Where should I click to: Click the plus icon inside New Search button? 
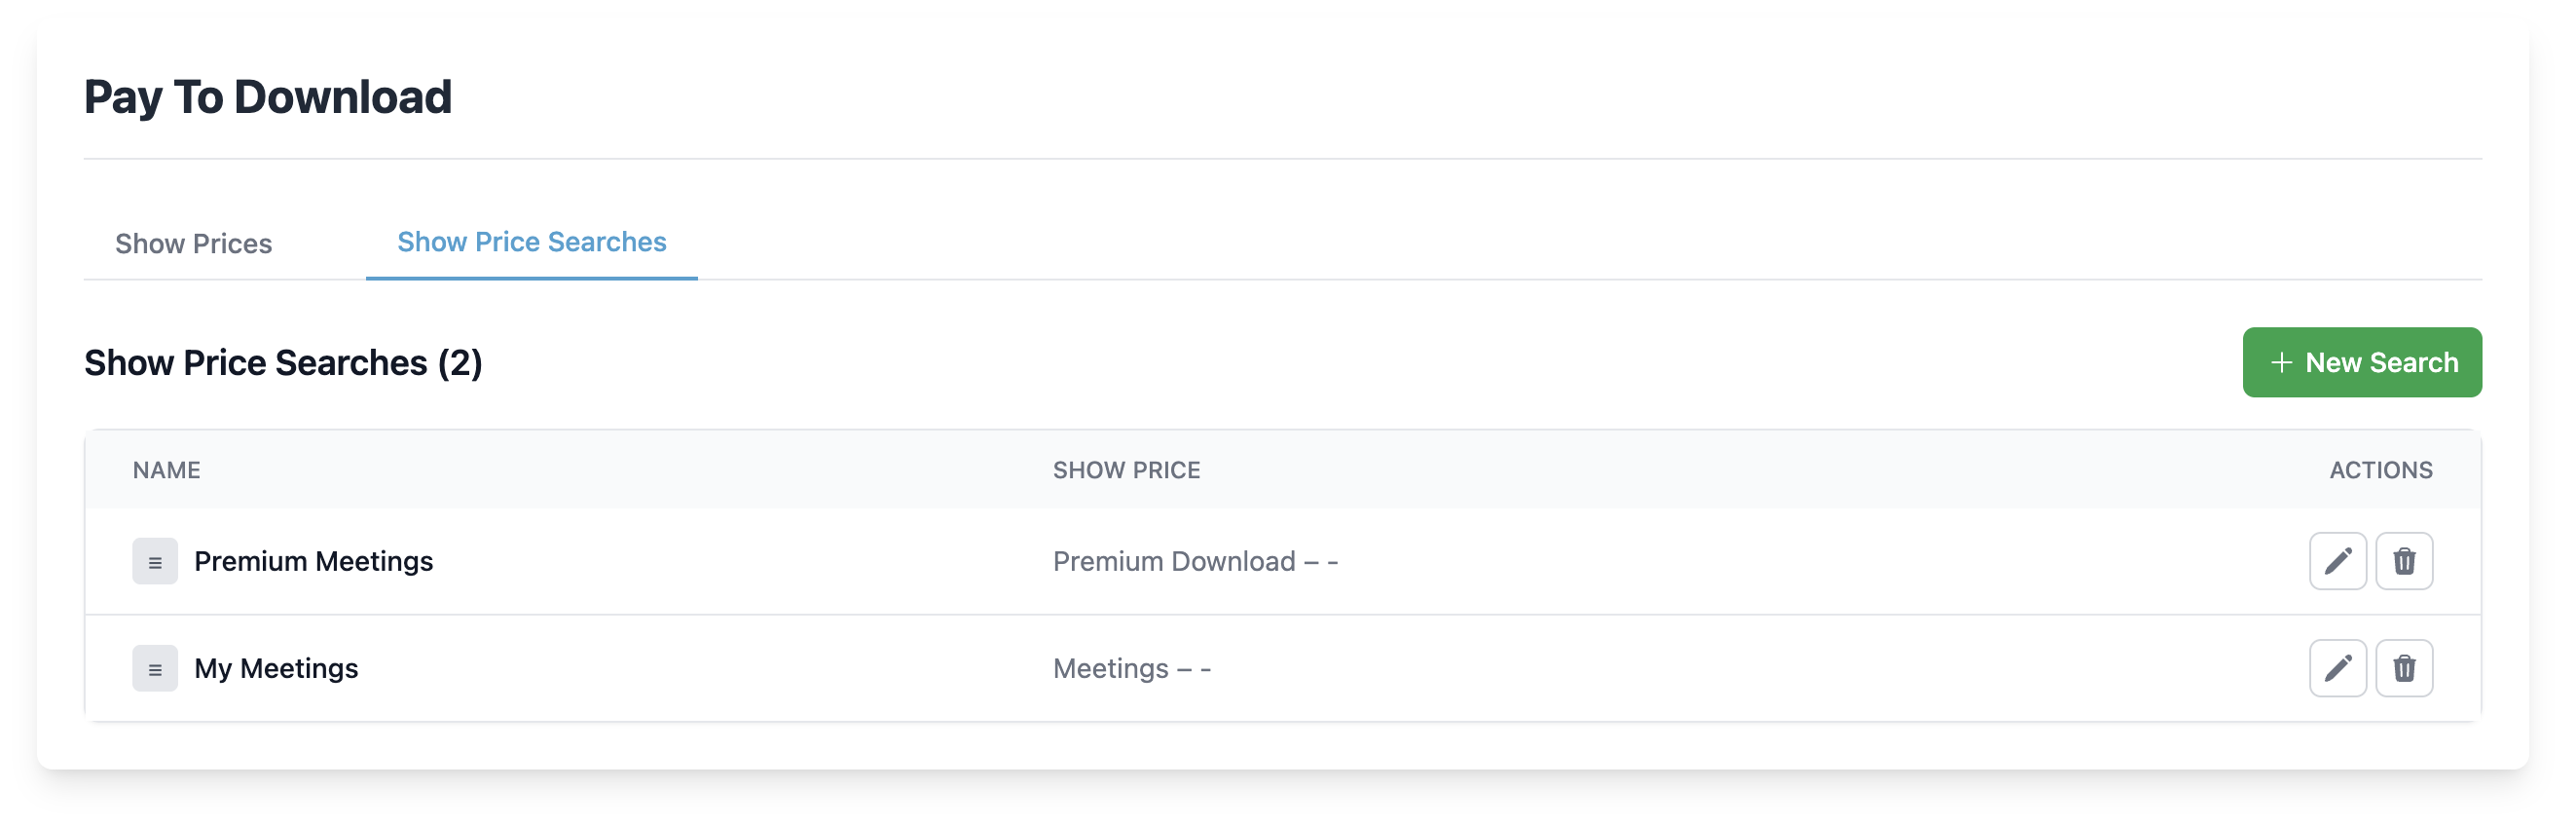click(x=2282, y=362)
